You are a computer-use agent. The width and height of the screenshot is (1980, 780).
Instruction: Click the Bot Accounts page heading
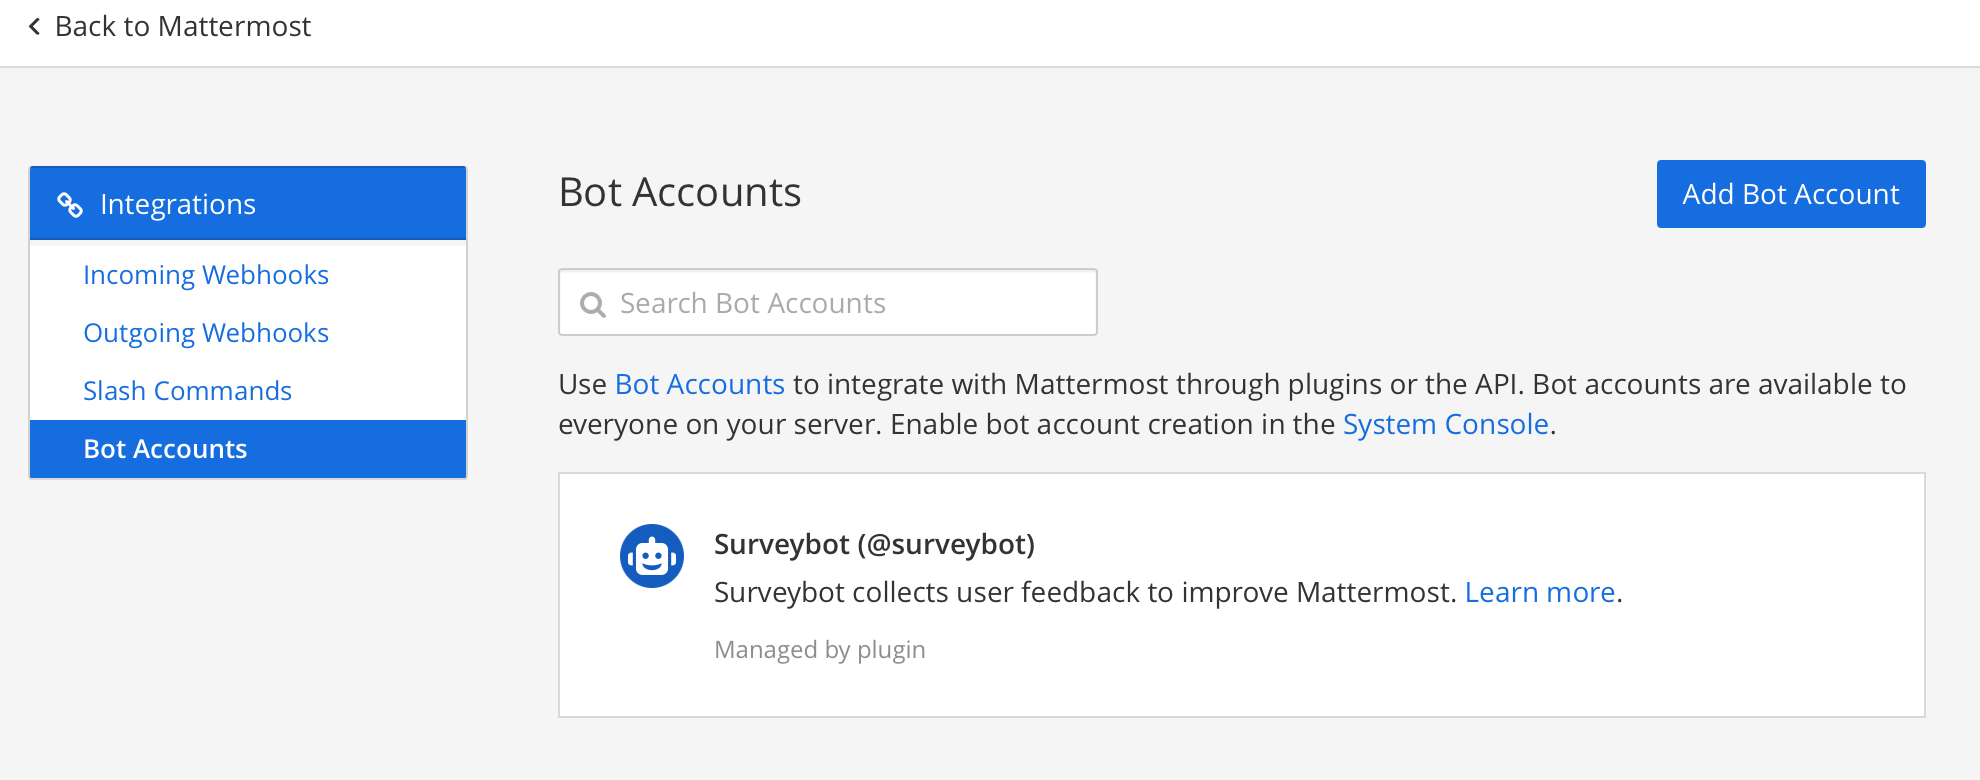tap(680, 192)
